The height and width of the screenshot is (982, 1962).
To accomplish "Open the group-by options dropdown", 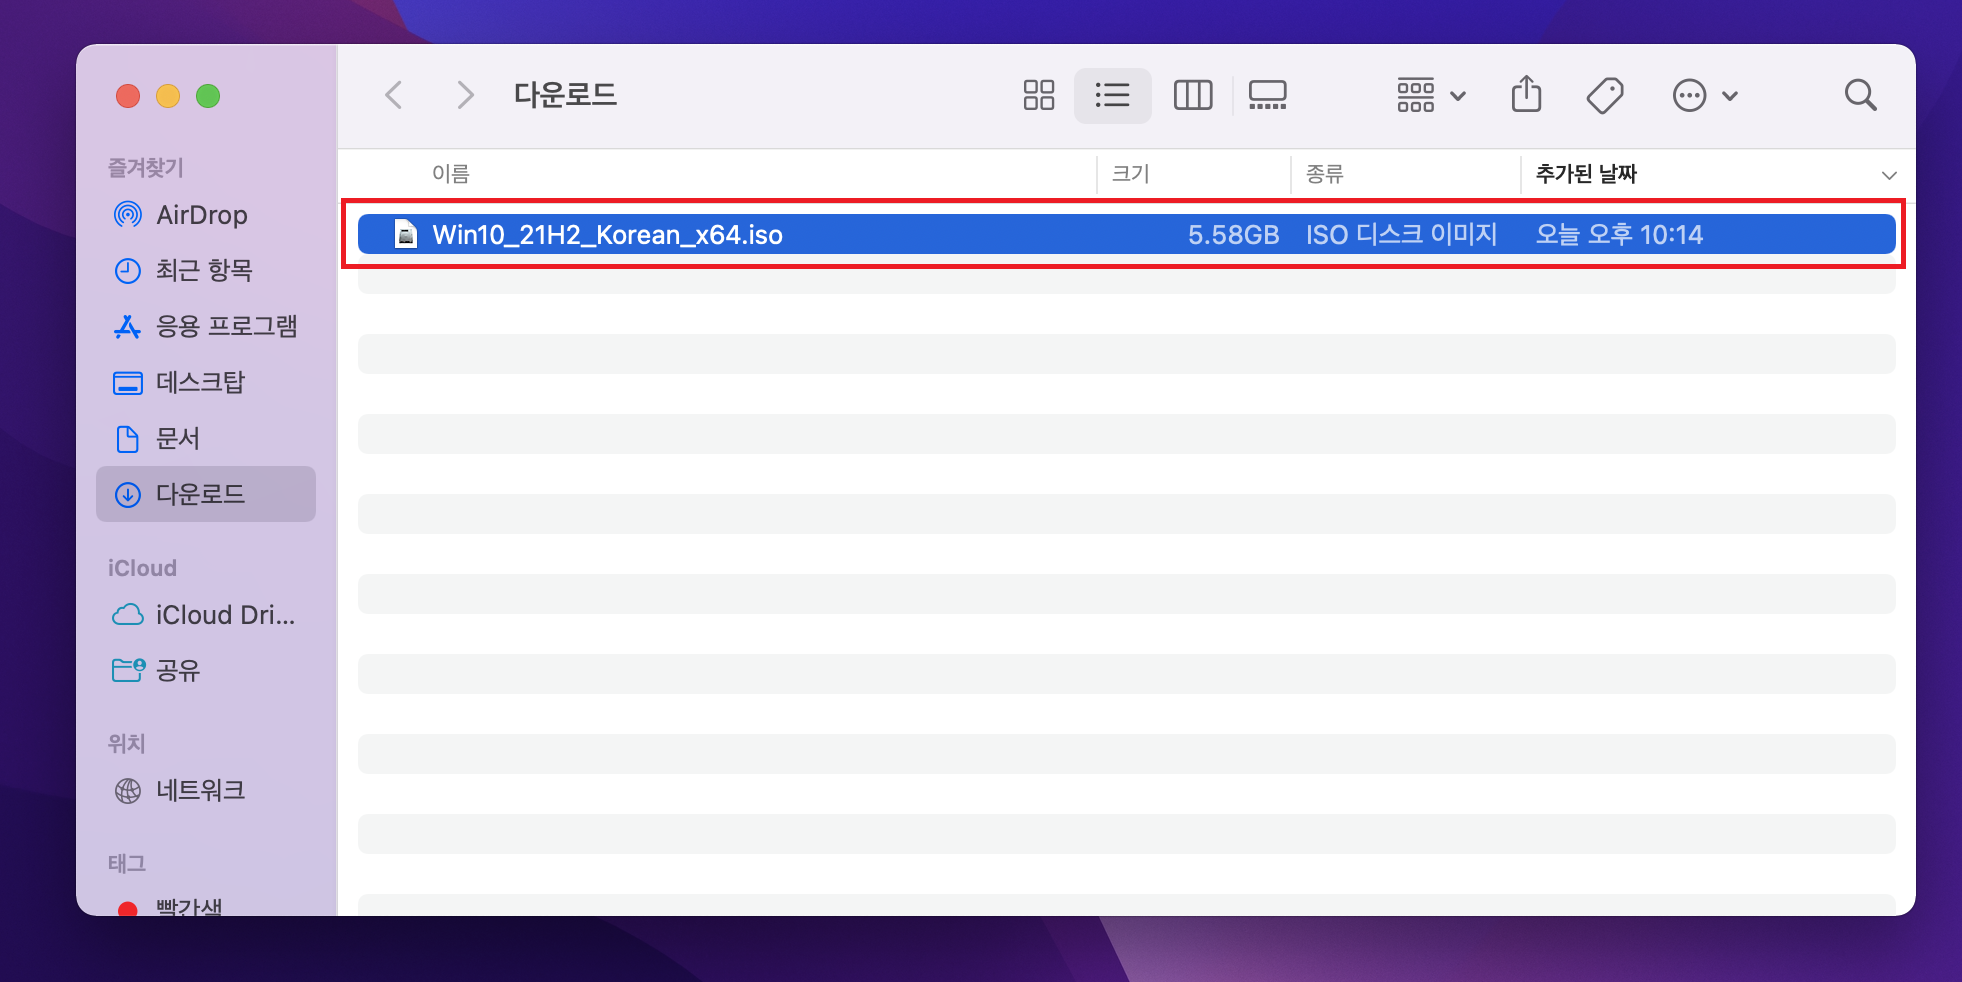I will [x=1431, y=95].
